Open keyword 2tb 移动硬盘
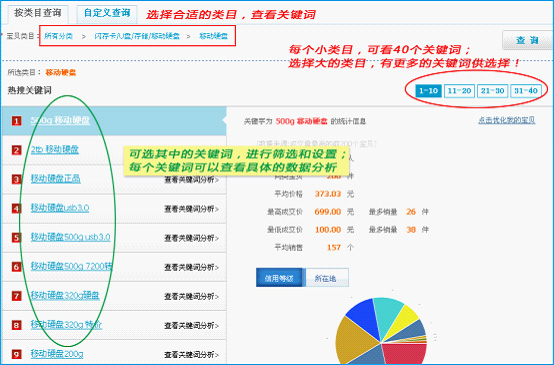The image size is (554, 365). click(55, 149)
